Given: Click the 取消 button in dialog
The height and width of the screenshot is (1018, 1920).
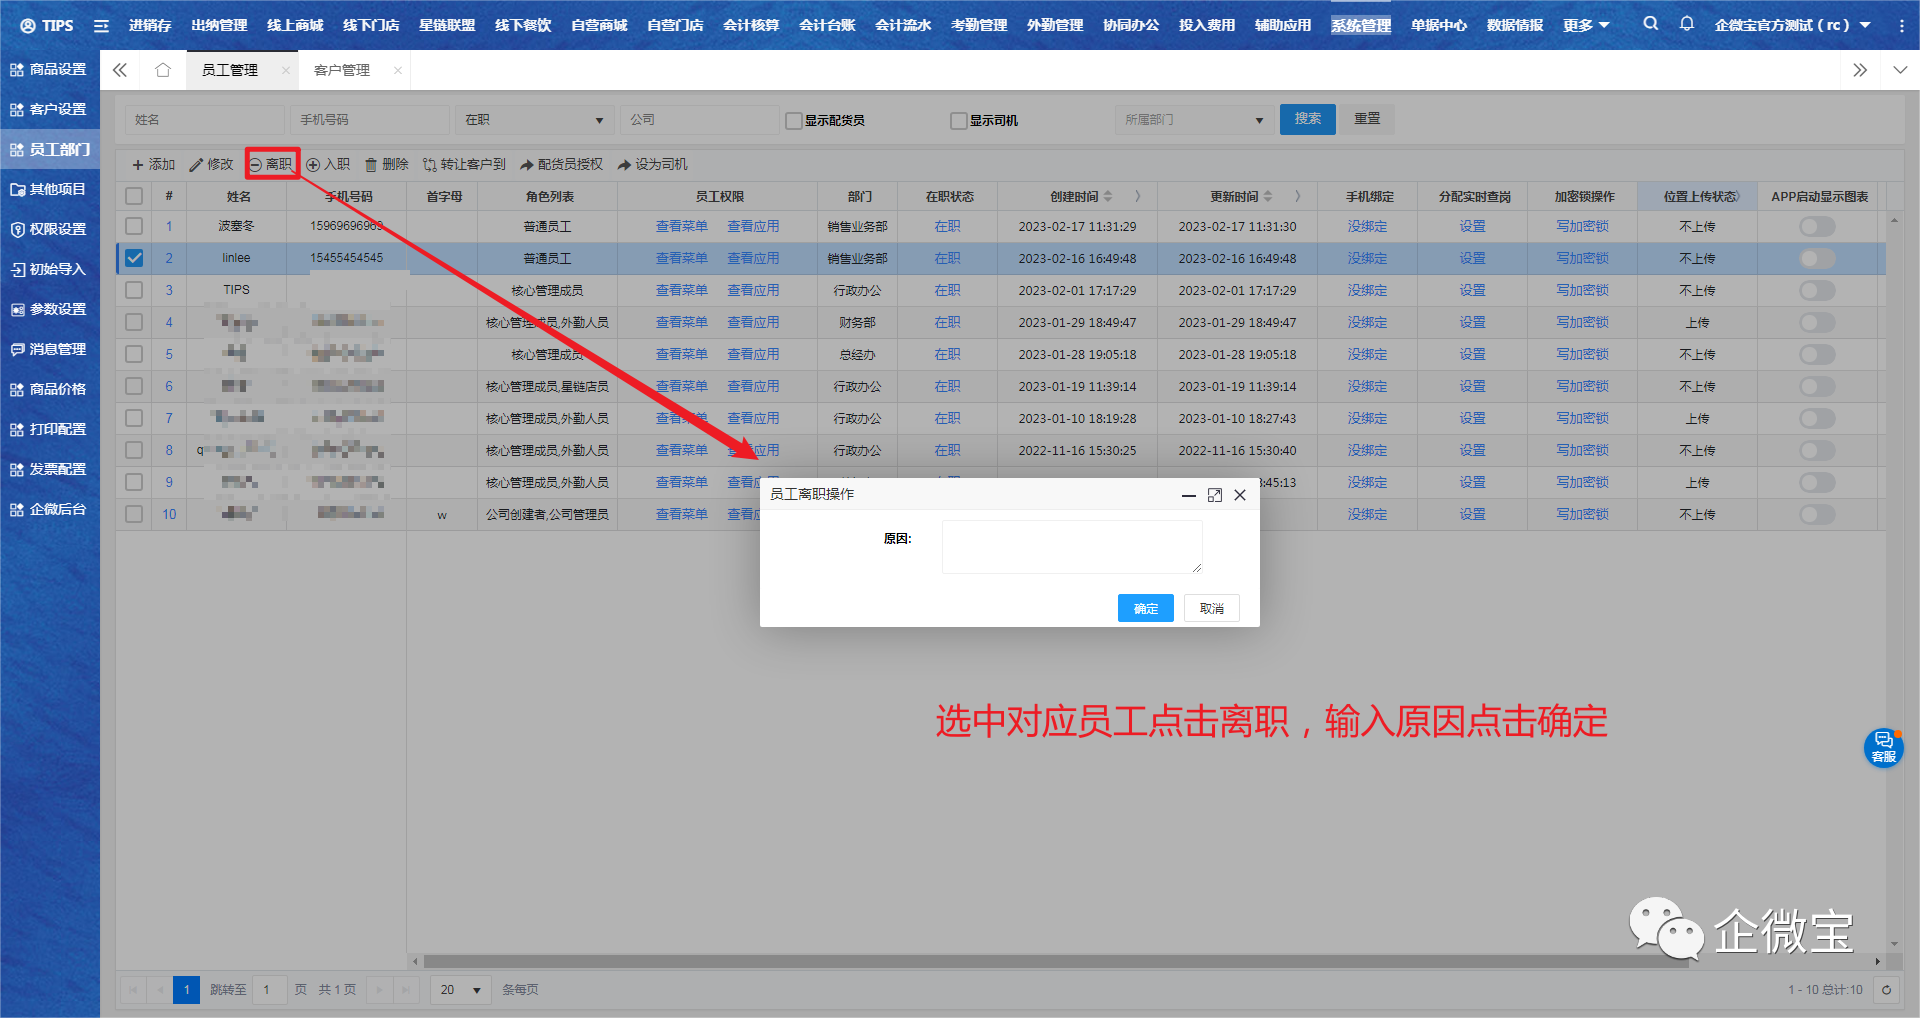Looking at the screenshot, I should point(1211,608).
